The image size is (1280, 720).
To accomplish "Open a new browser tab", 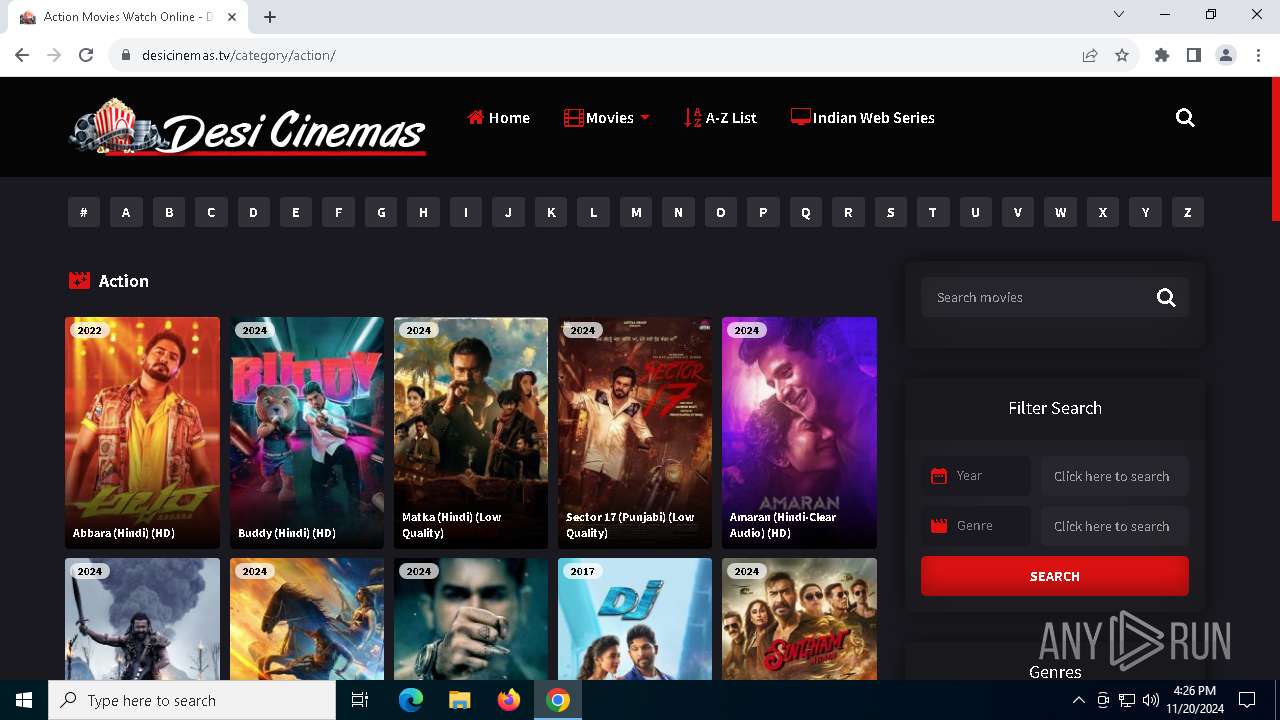I will [x=270, y=17].
